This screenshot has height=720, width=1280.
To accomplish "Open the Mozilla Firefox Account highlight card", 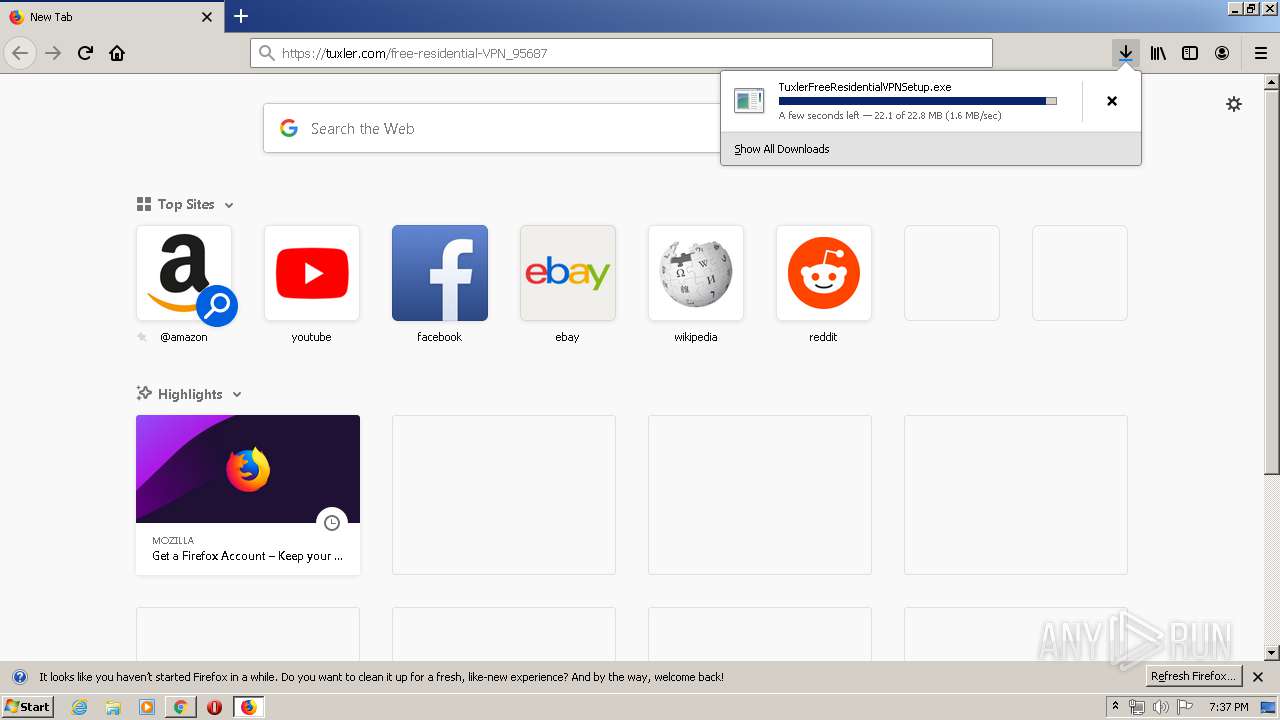I will (248, 495).
